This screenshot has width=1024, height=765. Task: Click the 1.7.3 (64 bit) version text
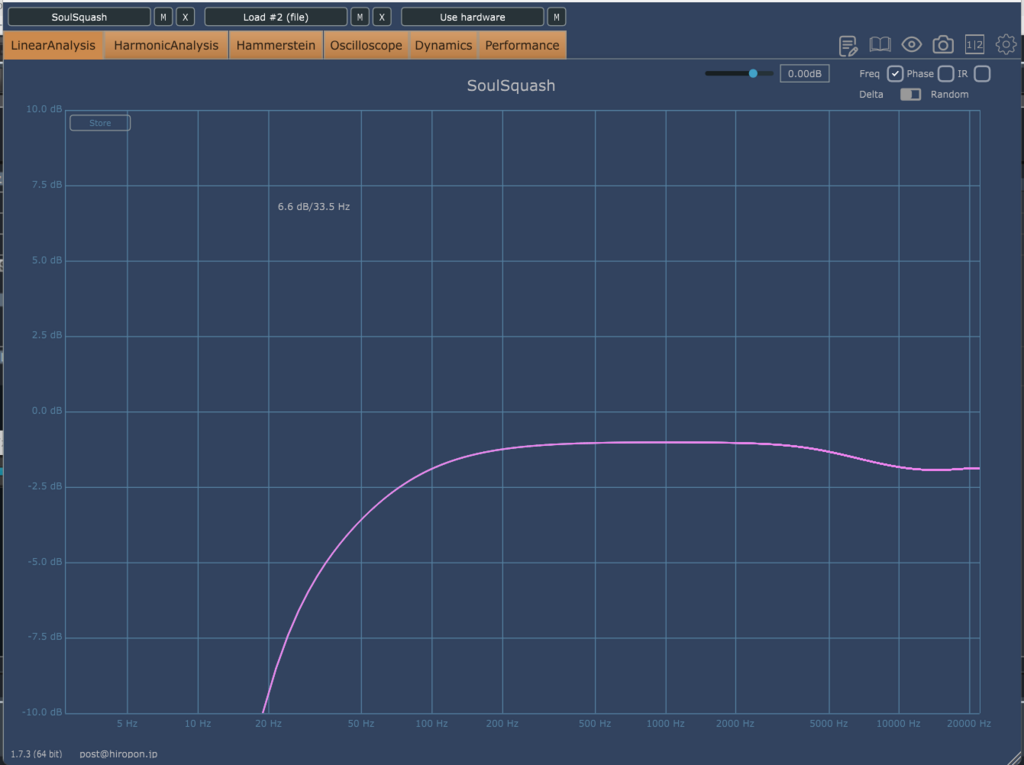click(x=37, y=754)
